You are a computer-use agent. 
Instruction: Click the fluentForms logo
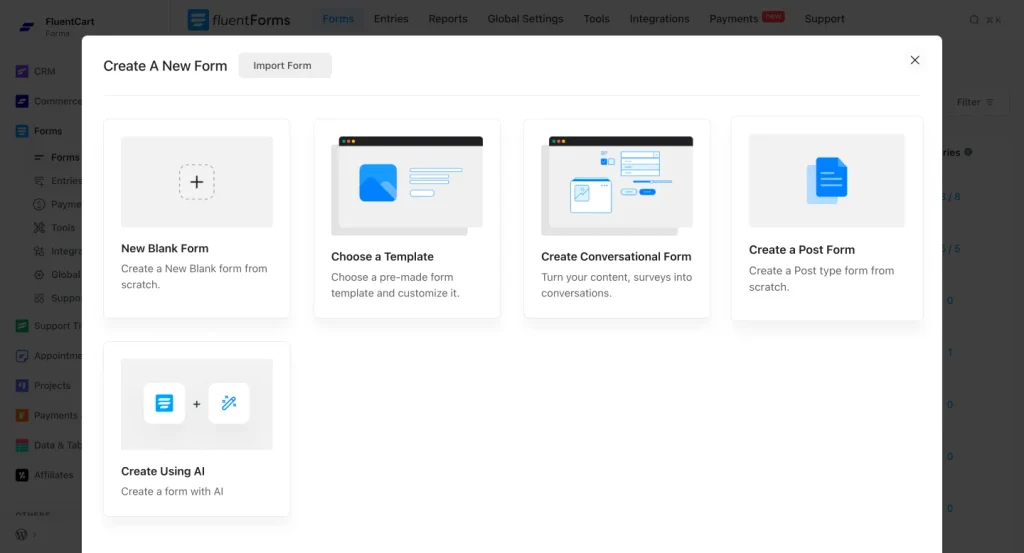point(238,20)
